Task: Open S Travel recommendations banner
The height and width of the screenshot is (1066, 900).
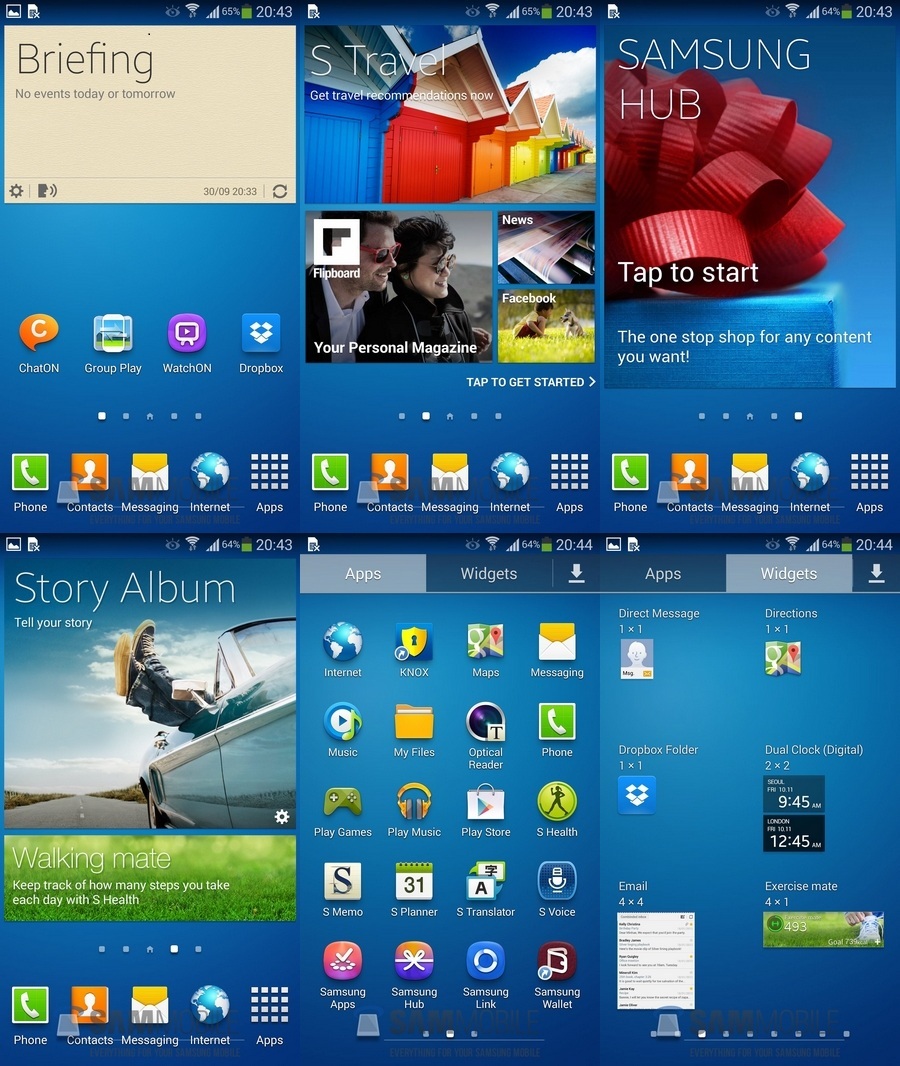Action: coord(450,114)
